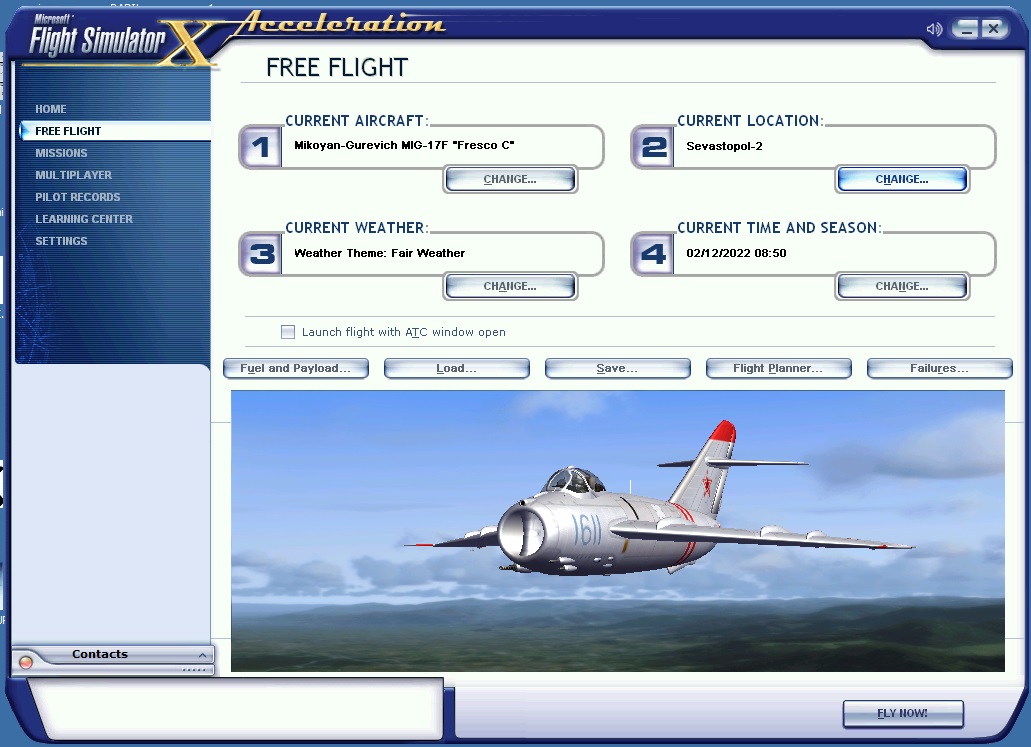Screen dimensions: 1031x747
Task: Open the LEARNING CENTER
Action: 84,219
